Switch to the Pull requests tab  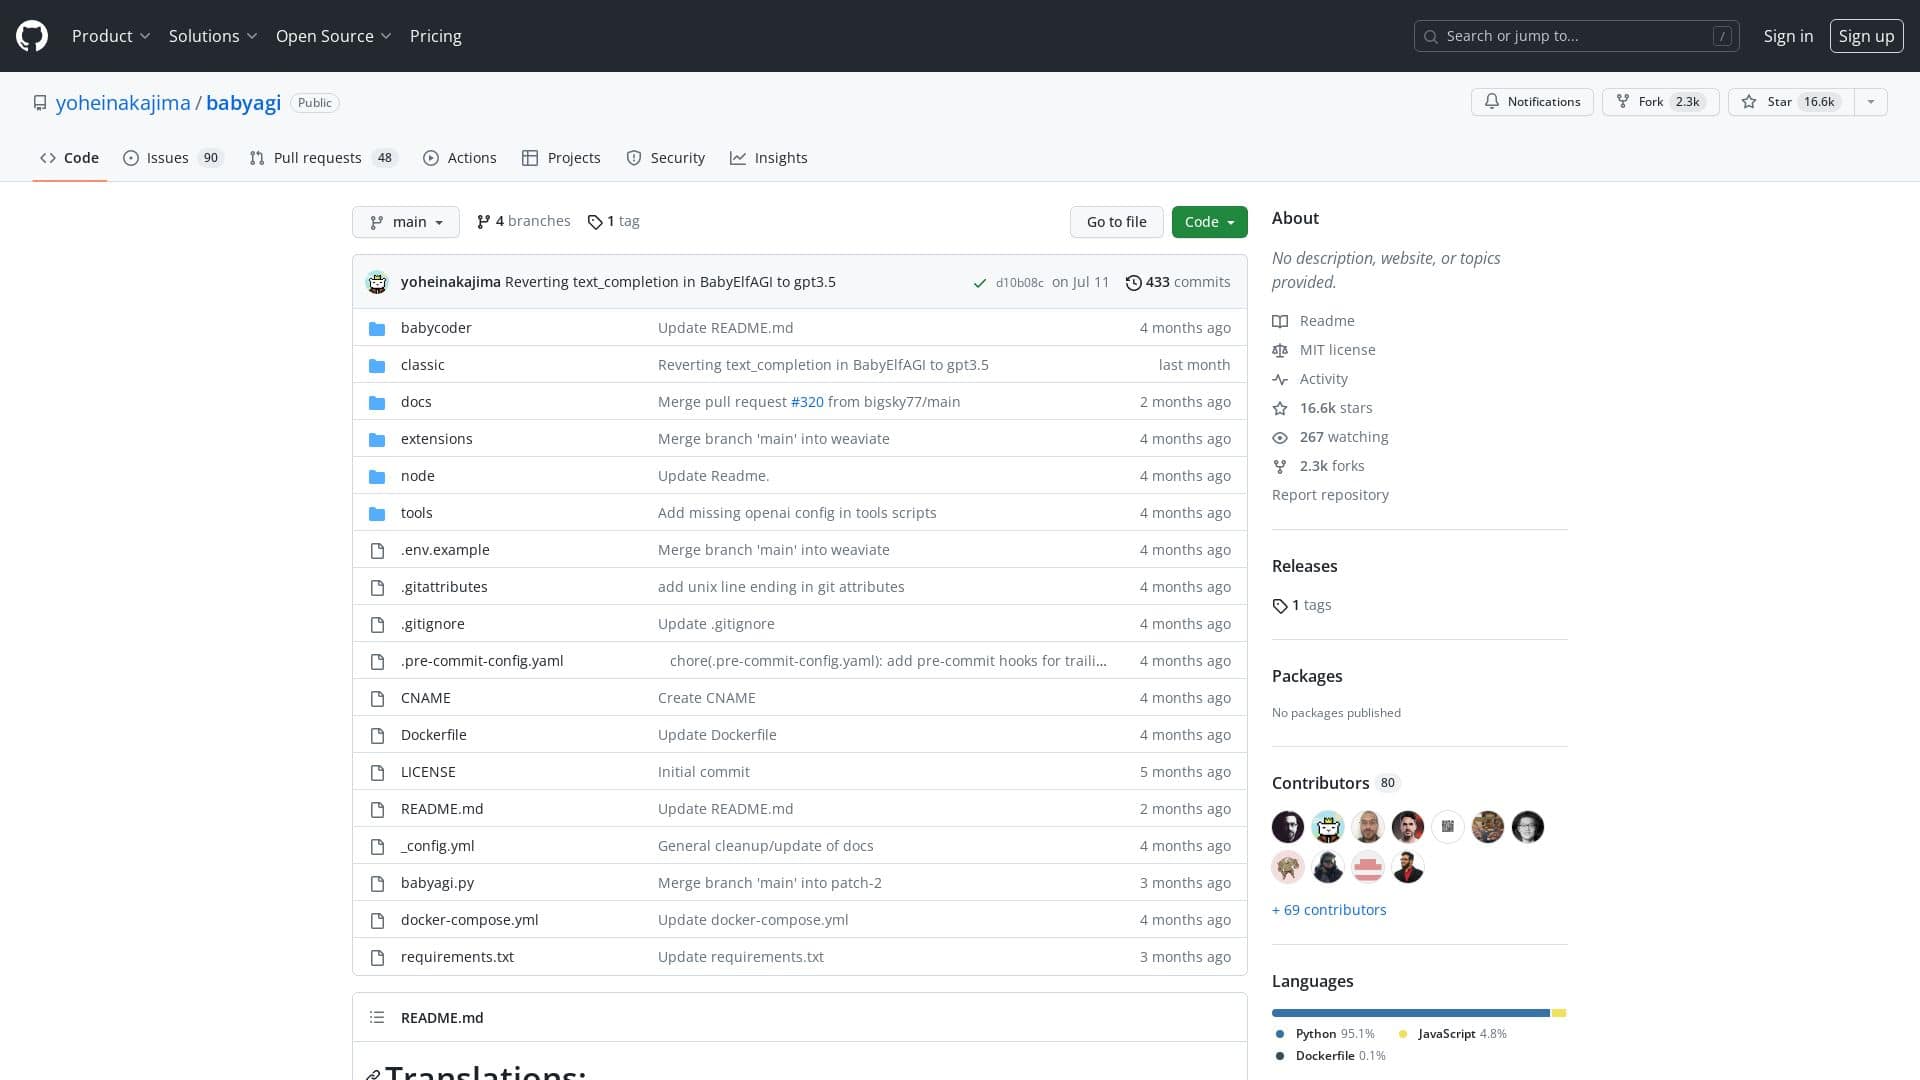click(x=318, y=157)
